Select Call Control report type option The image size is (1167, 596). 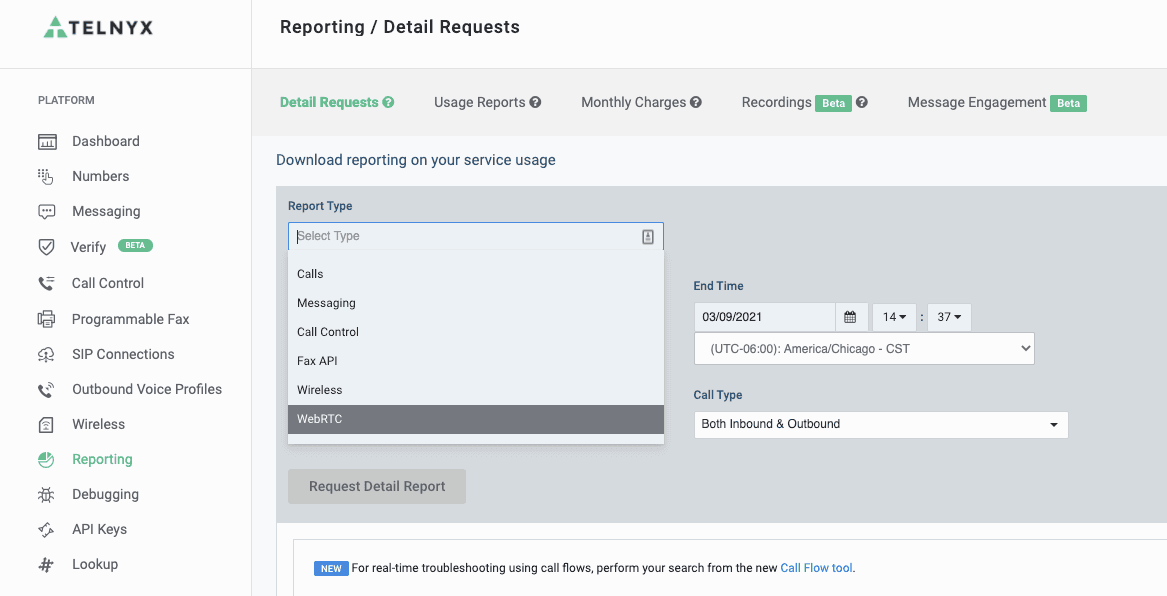[476, 332]
